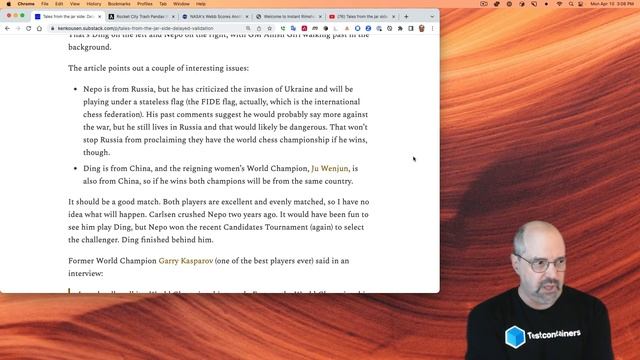Image resolution: width=640 pixels, height=360 pixels.
Task: Toggle the Chrome side panel
Action: 411,29
